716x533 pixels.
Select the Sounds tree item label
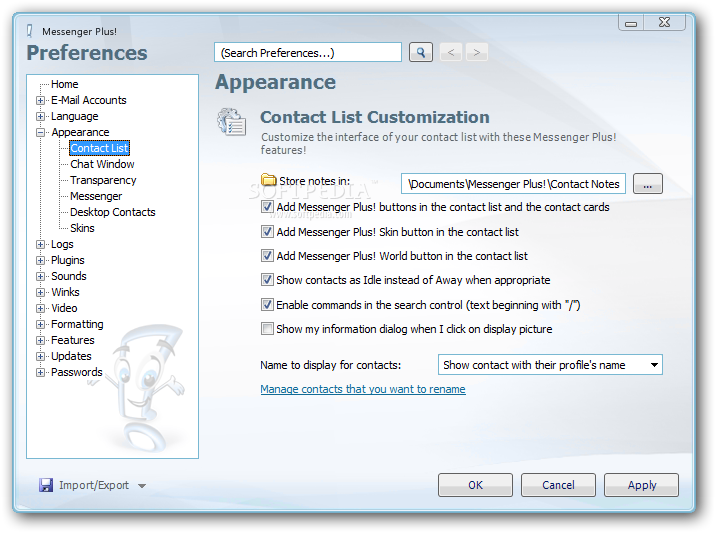[x=68, y=276]
